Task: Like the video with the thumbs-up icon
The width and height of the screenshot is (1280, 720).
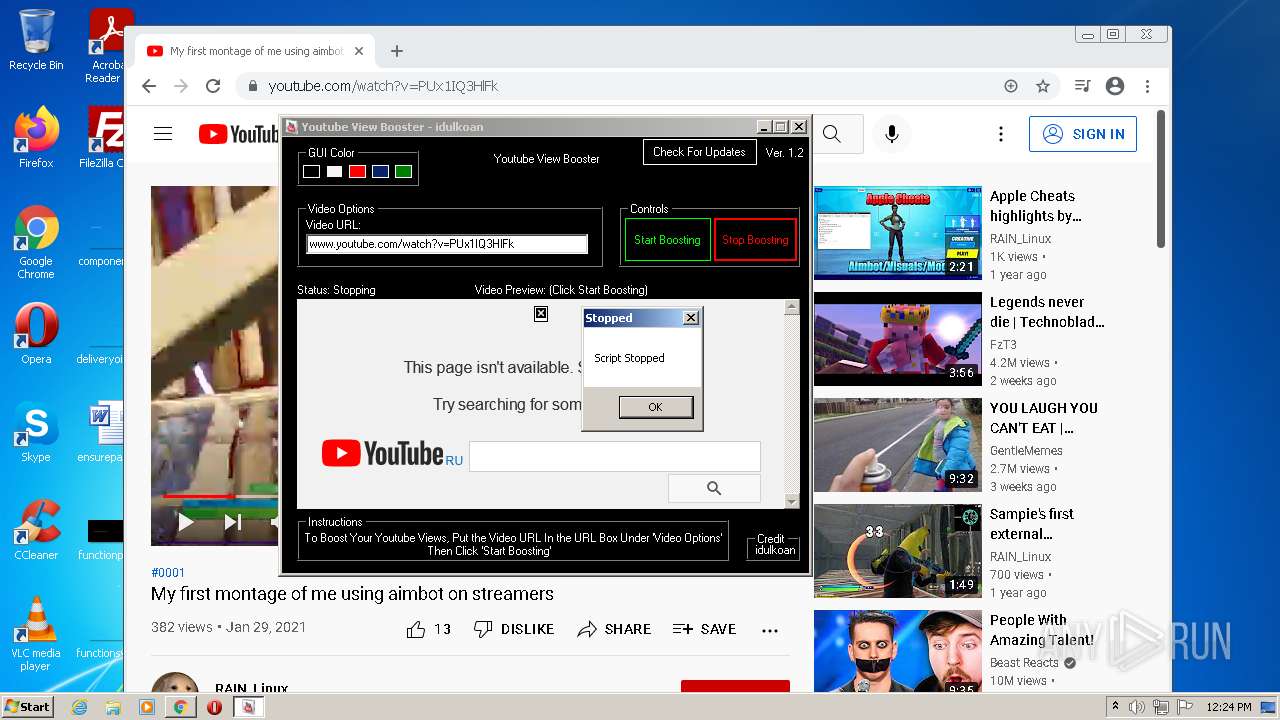Action: 416,629
